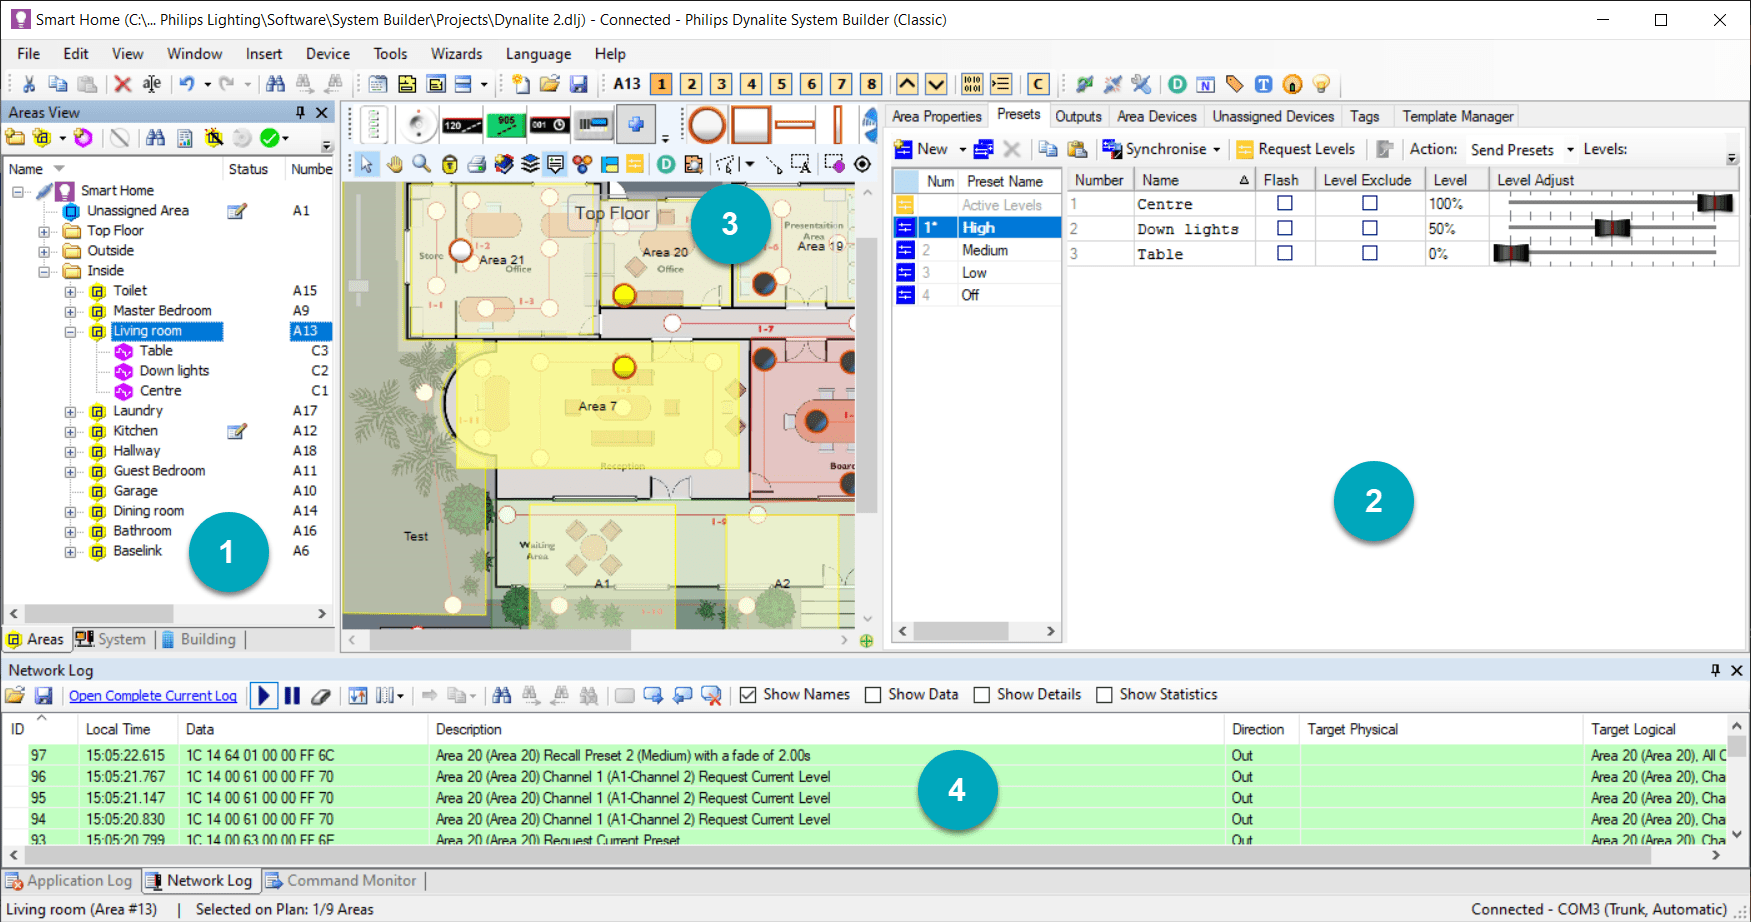Clear the log with the eraser icon
The width and height of the screenshot is (1751, 922).
click(x=320, y=696)
